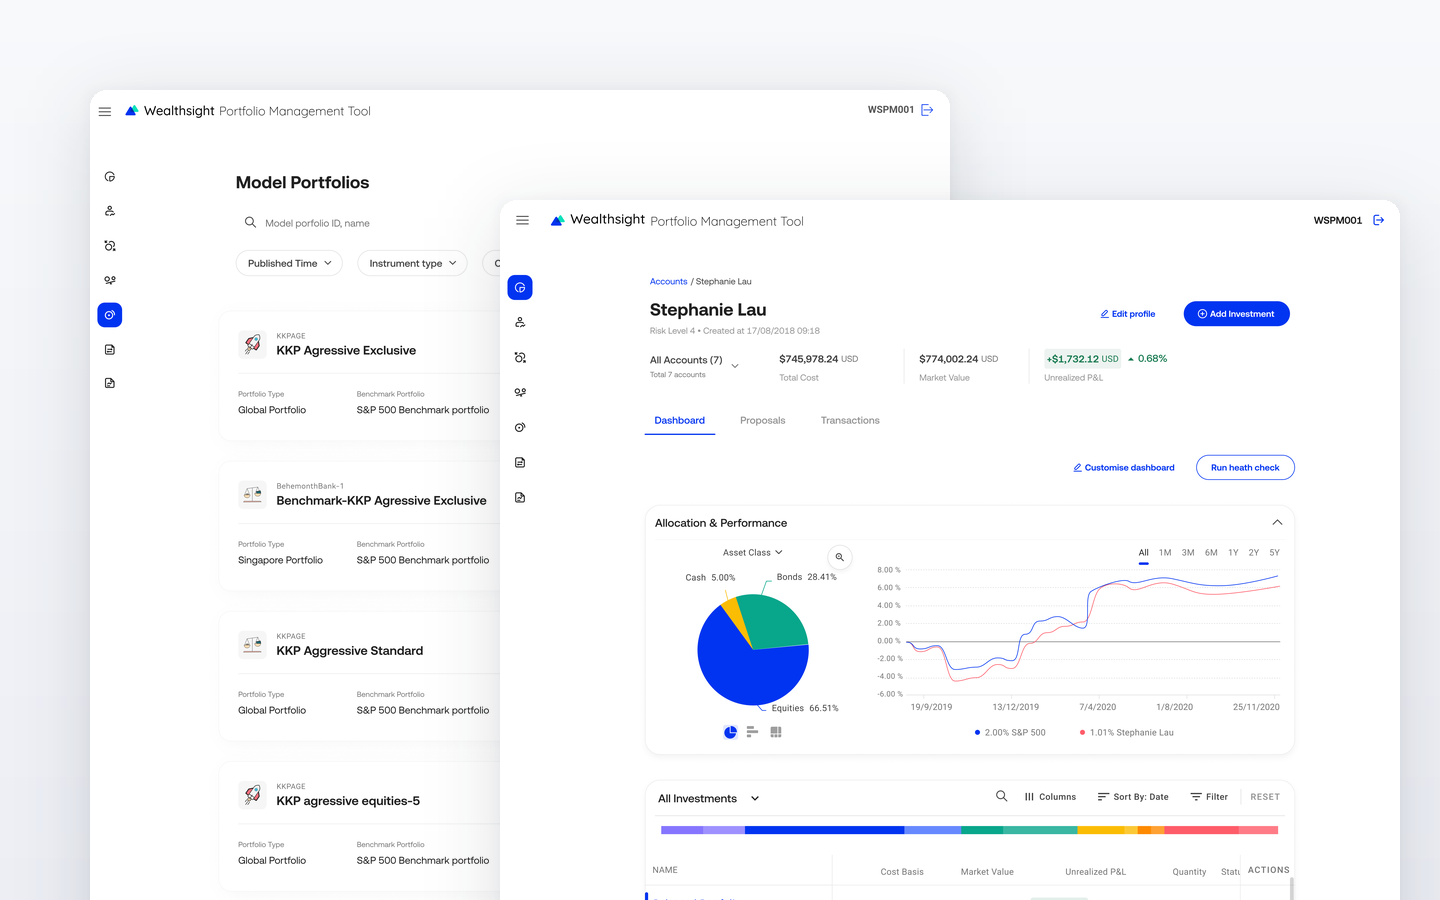Select the 1Y chart range
Screen dimensions: 1440x900
tap(1233, 552)
